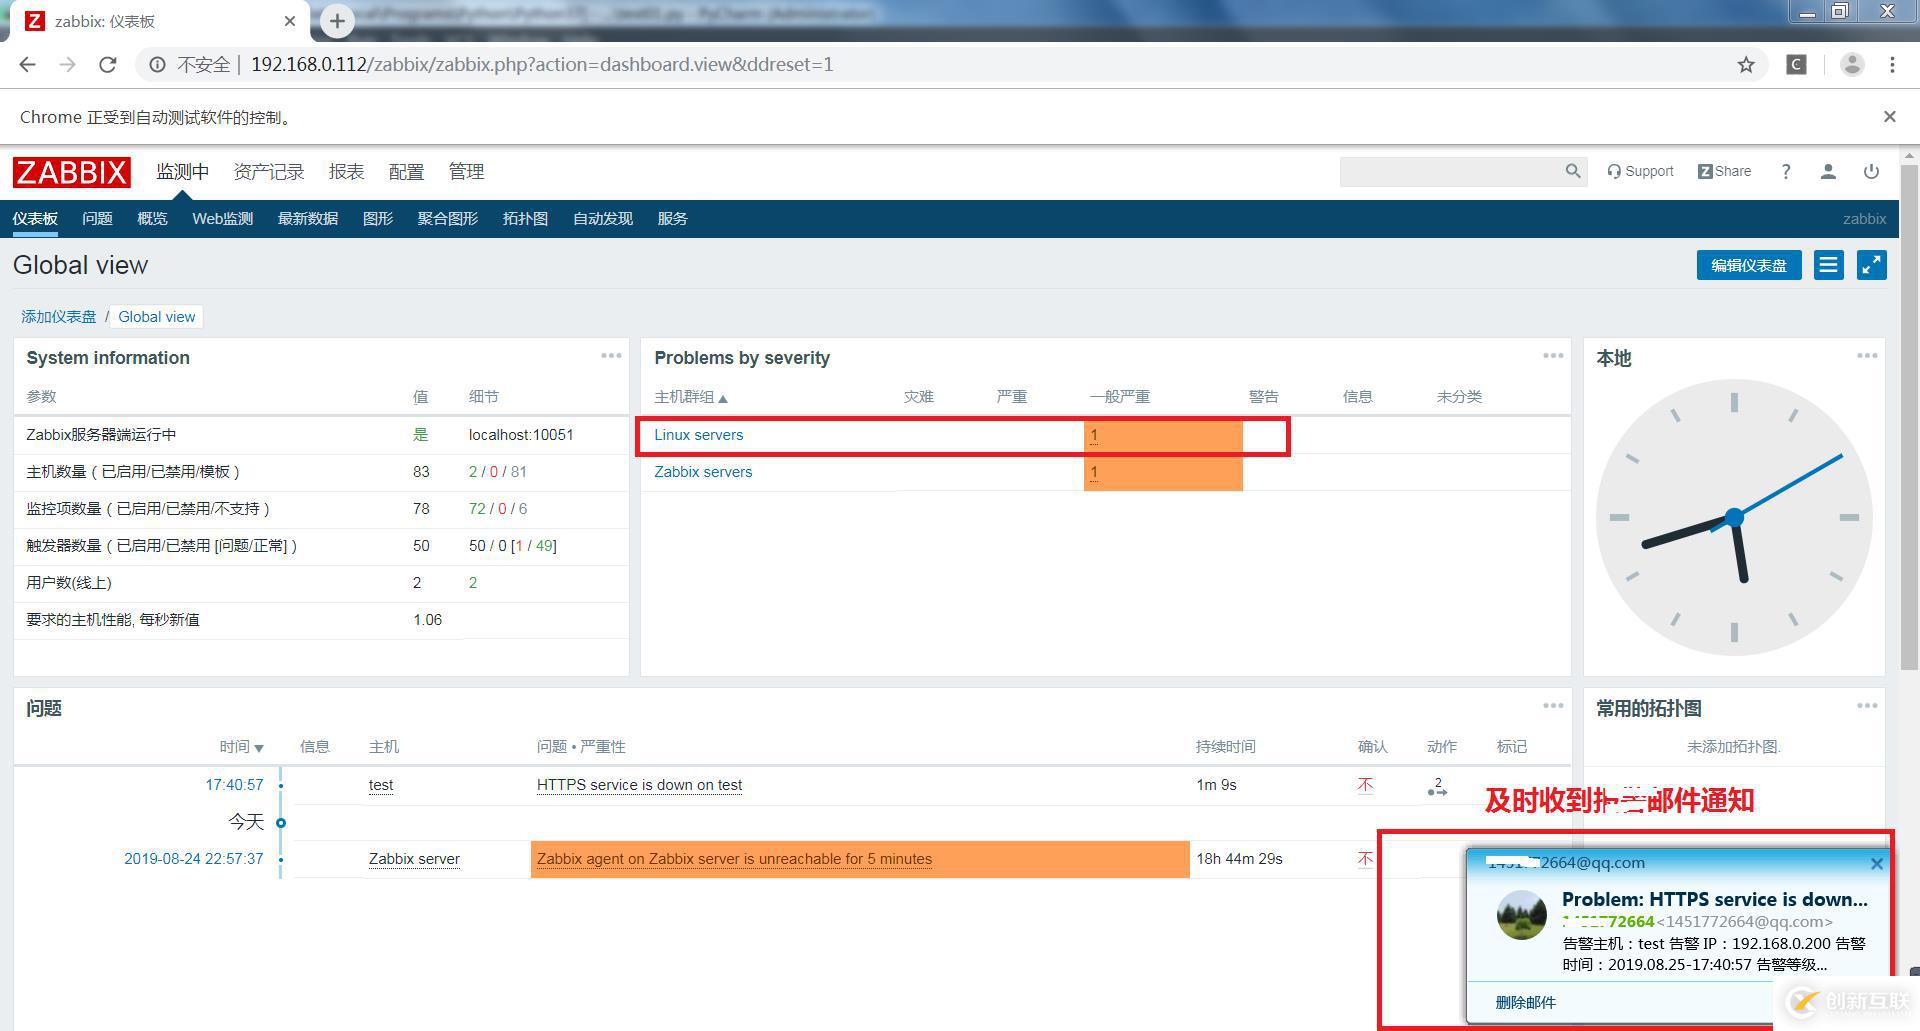Click the browser back arrow
Viewport: 1920px width, 1031px height.
click(28, 65)
